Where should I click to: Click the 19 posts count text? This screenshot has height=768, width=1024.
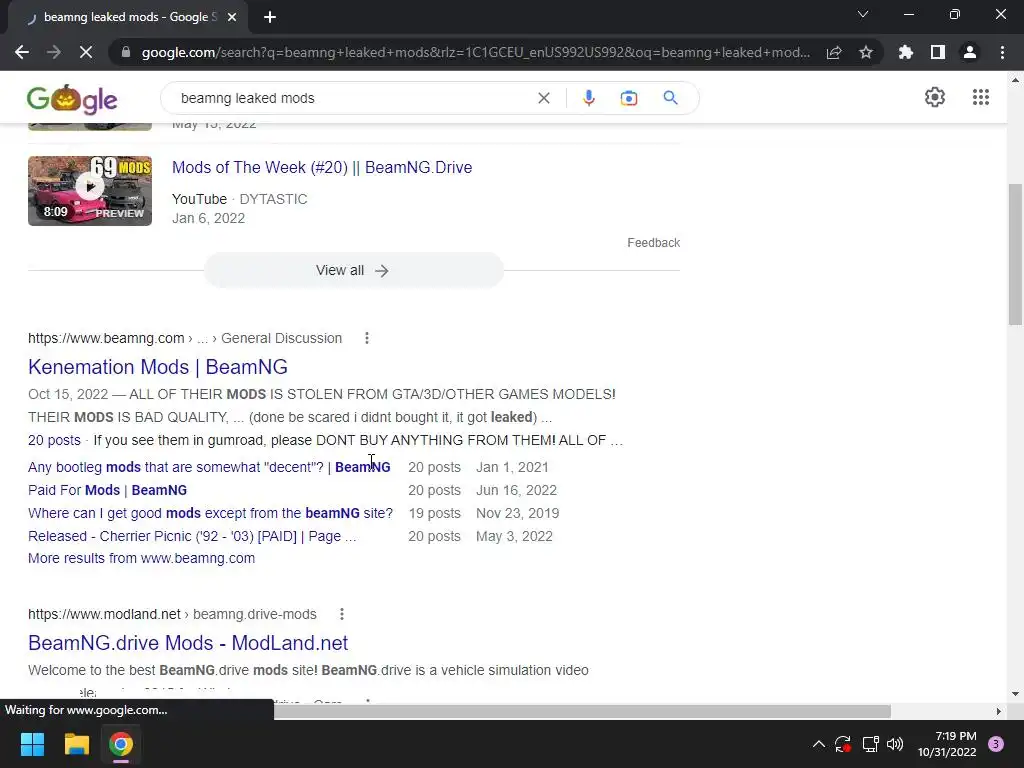click(x=434, y=513)
